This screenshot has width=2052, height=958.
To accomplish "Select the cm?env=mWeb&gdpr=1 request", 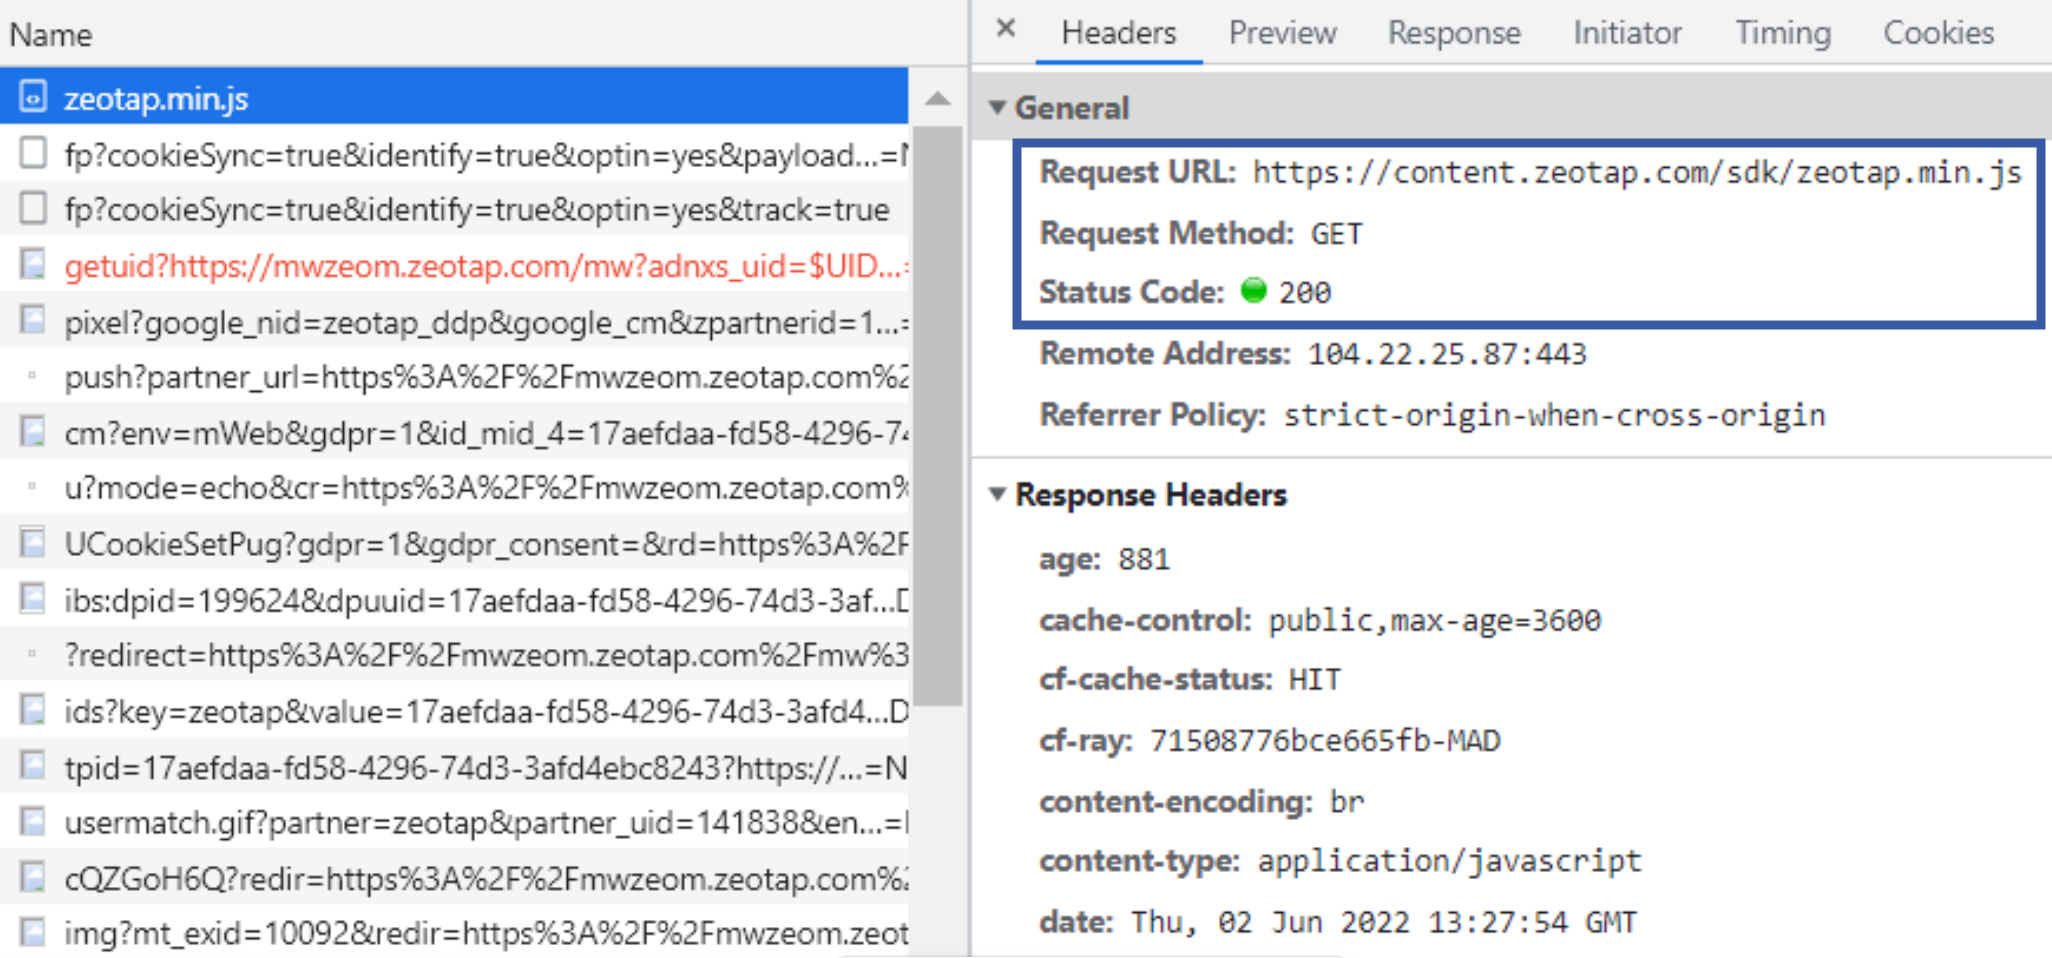I will [454, 432].
